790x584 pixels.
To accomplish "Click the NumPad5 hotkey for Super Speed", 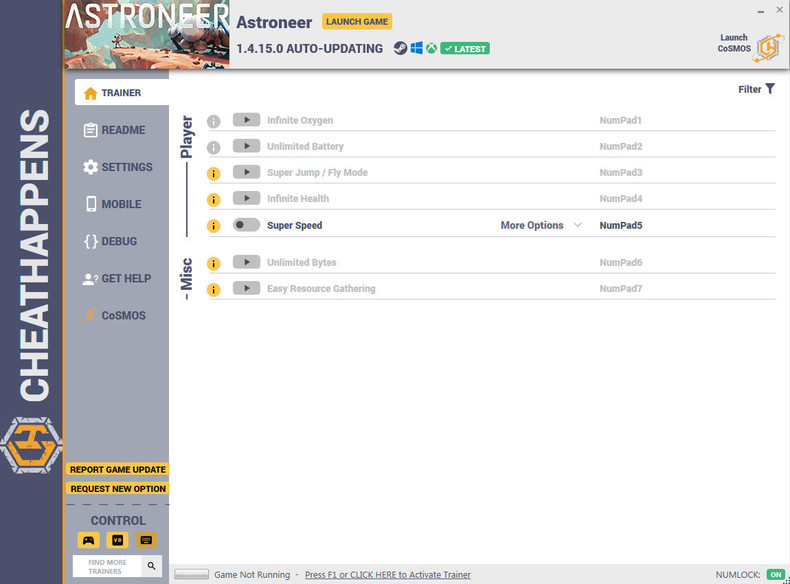I will click(621, 225).
